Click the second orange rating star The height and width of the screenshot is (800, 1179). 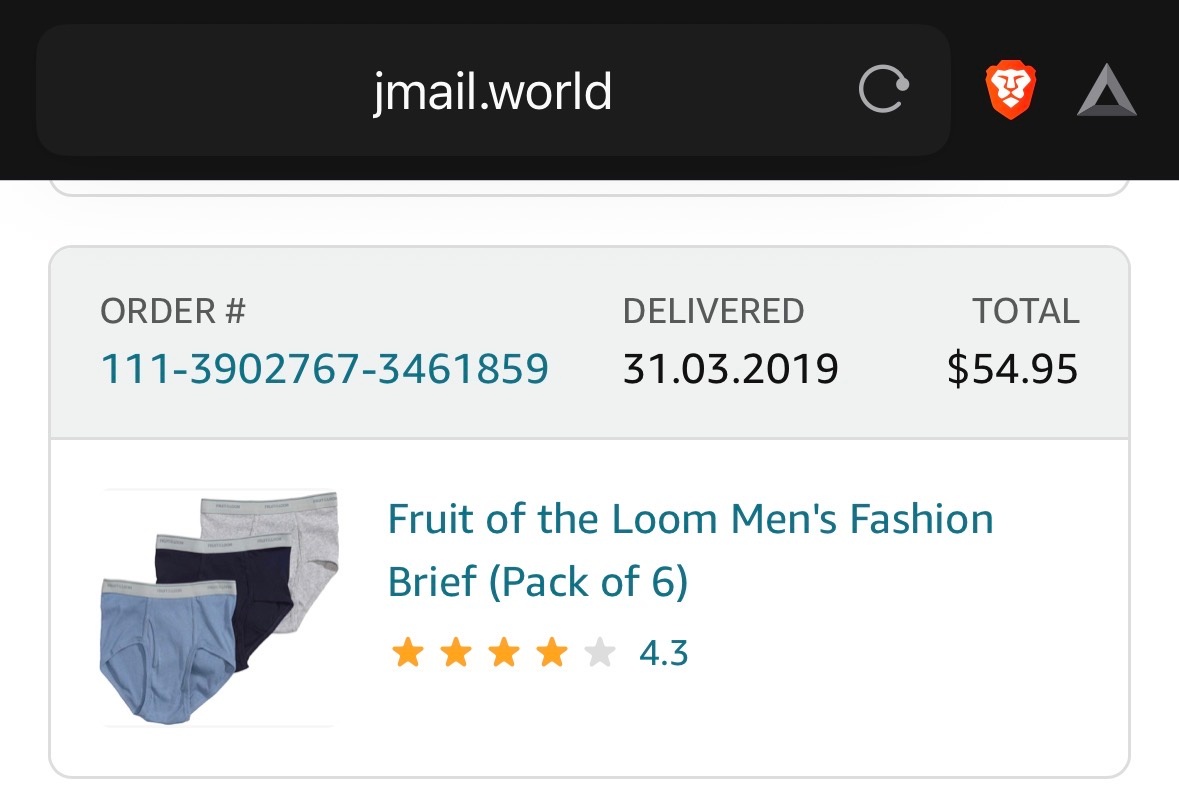click(455, 654)
